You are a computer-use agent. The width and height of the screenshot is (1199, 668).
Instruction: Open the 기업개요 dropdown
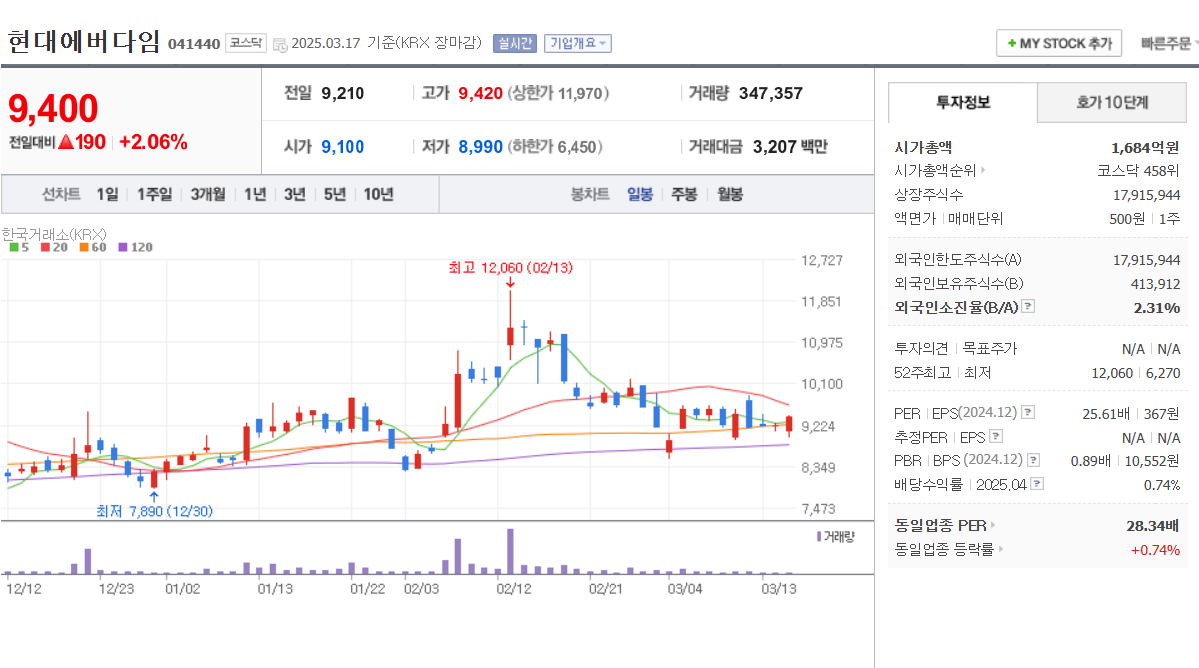click(x=578, y=44)
